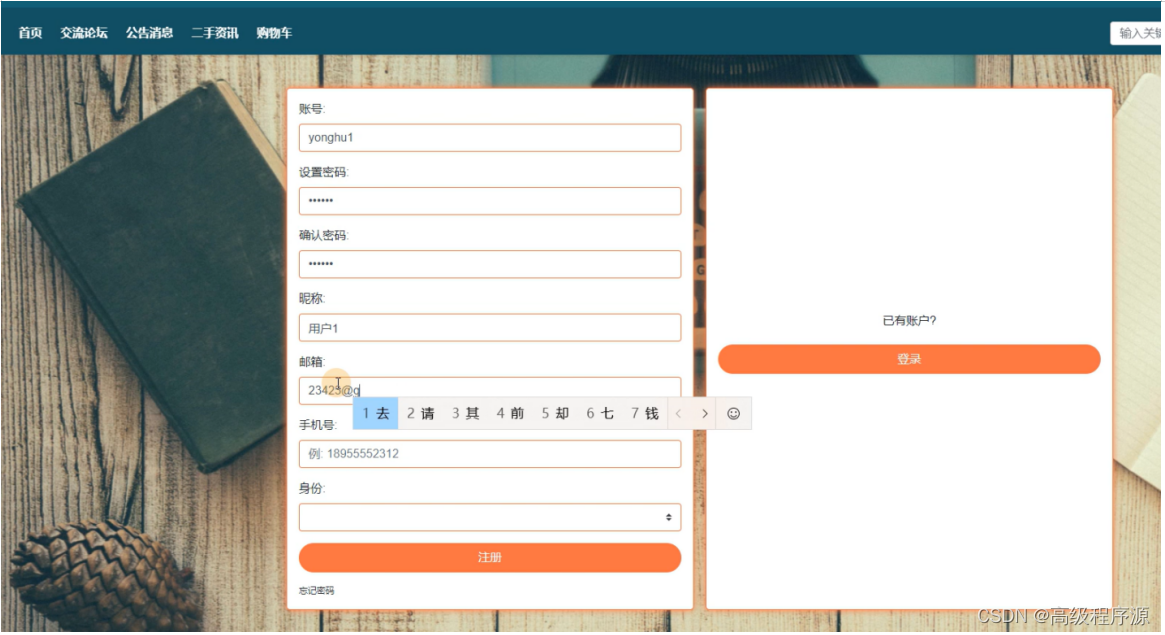Open the 公告消息 announcements menu item

[151, 32]
